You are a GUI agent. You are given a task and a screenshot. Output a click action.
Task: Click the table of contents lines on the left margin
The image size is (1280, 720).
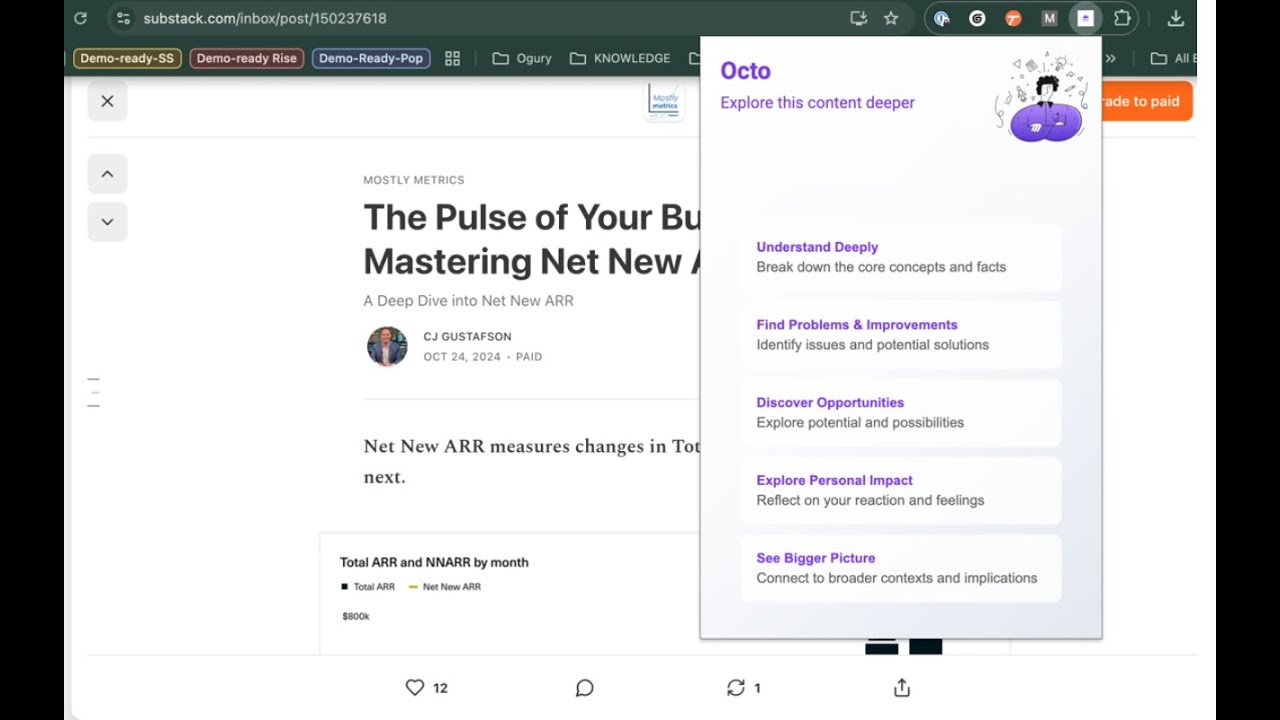(94, 392)
